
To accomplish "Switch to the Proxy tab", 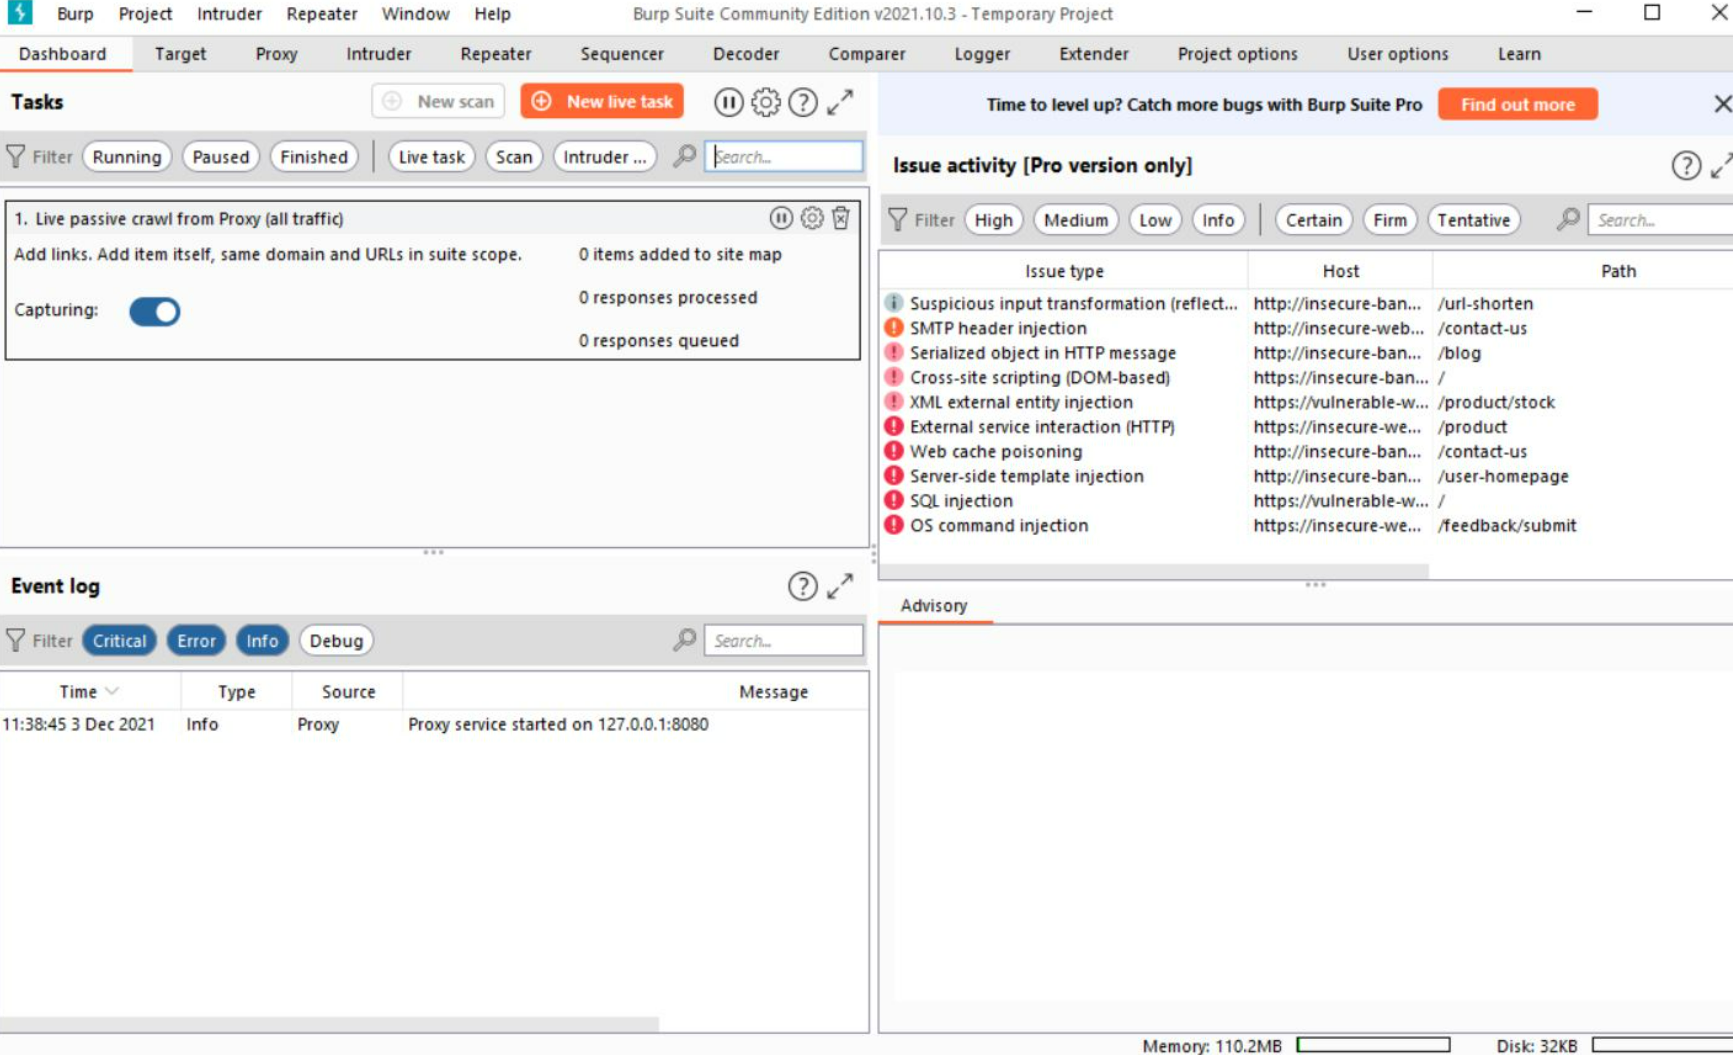I will click(276, 54).
